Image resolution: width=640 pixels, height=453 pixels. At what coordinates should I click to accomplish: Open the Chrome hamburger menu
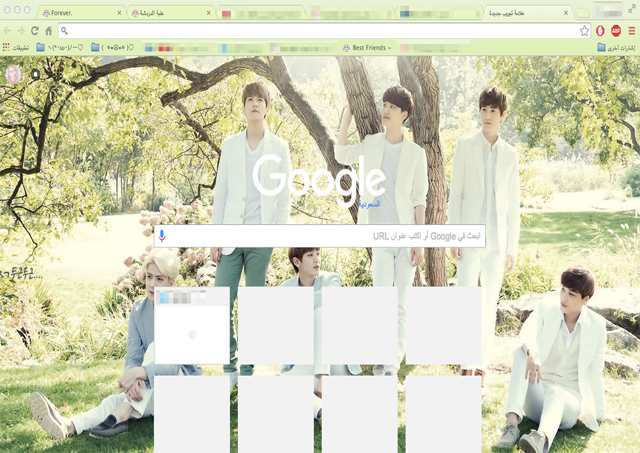[x=631, y=31]
